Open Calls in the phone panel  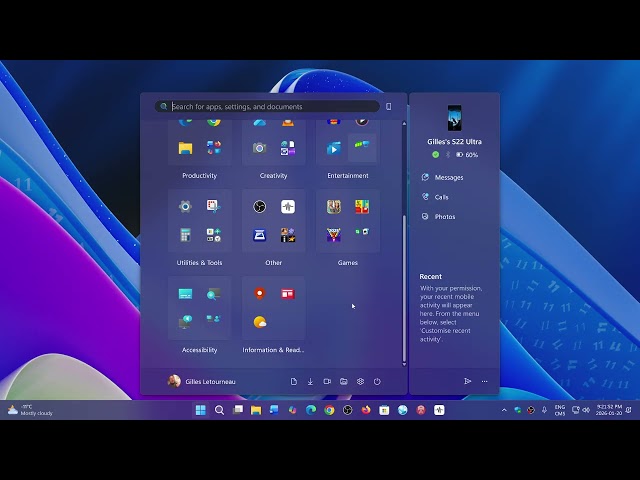[x=436, y=197]
